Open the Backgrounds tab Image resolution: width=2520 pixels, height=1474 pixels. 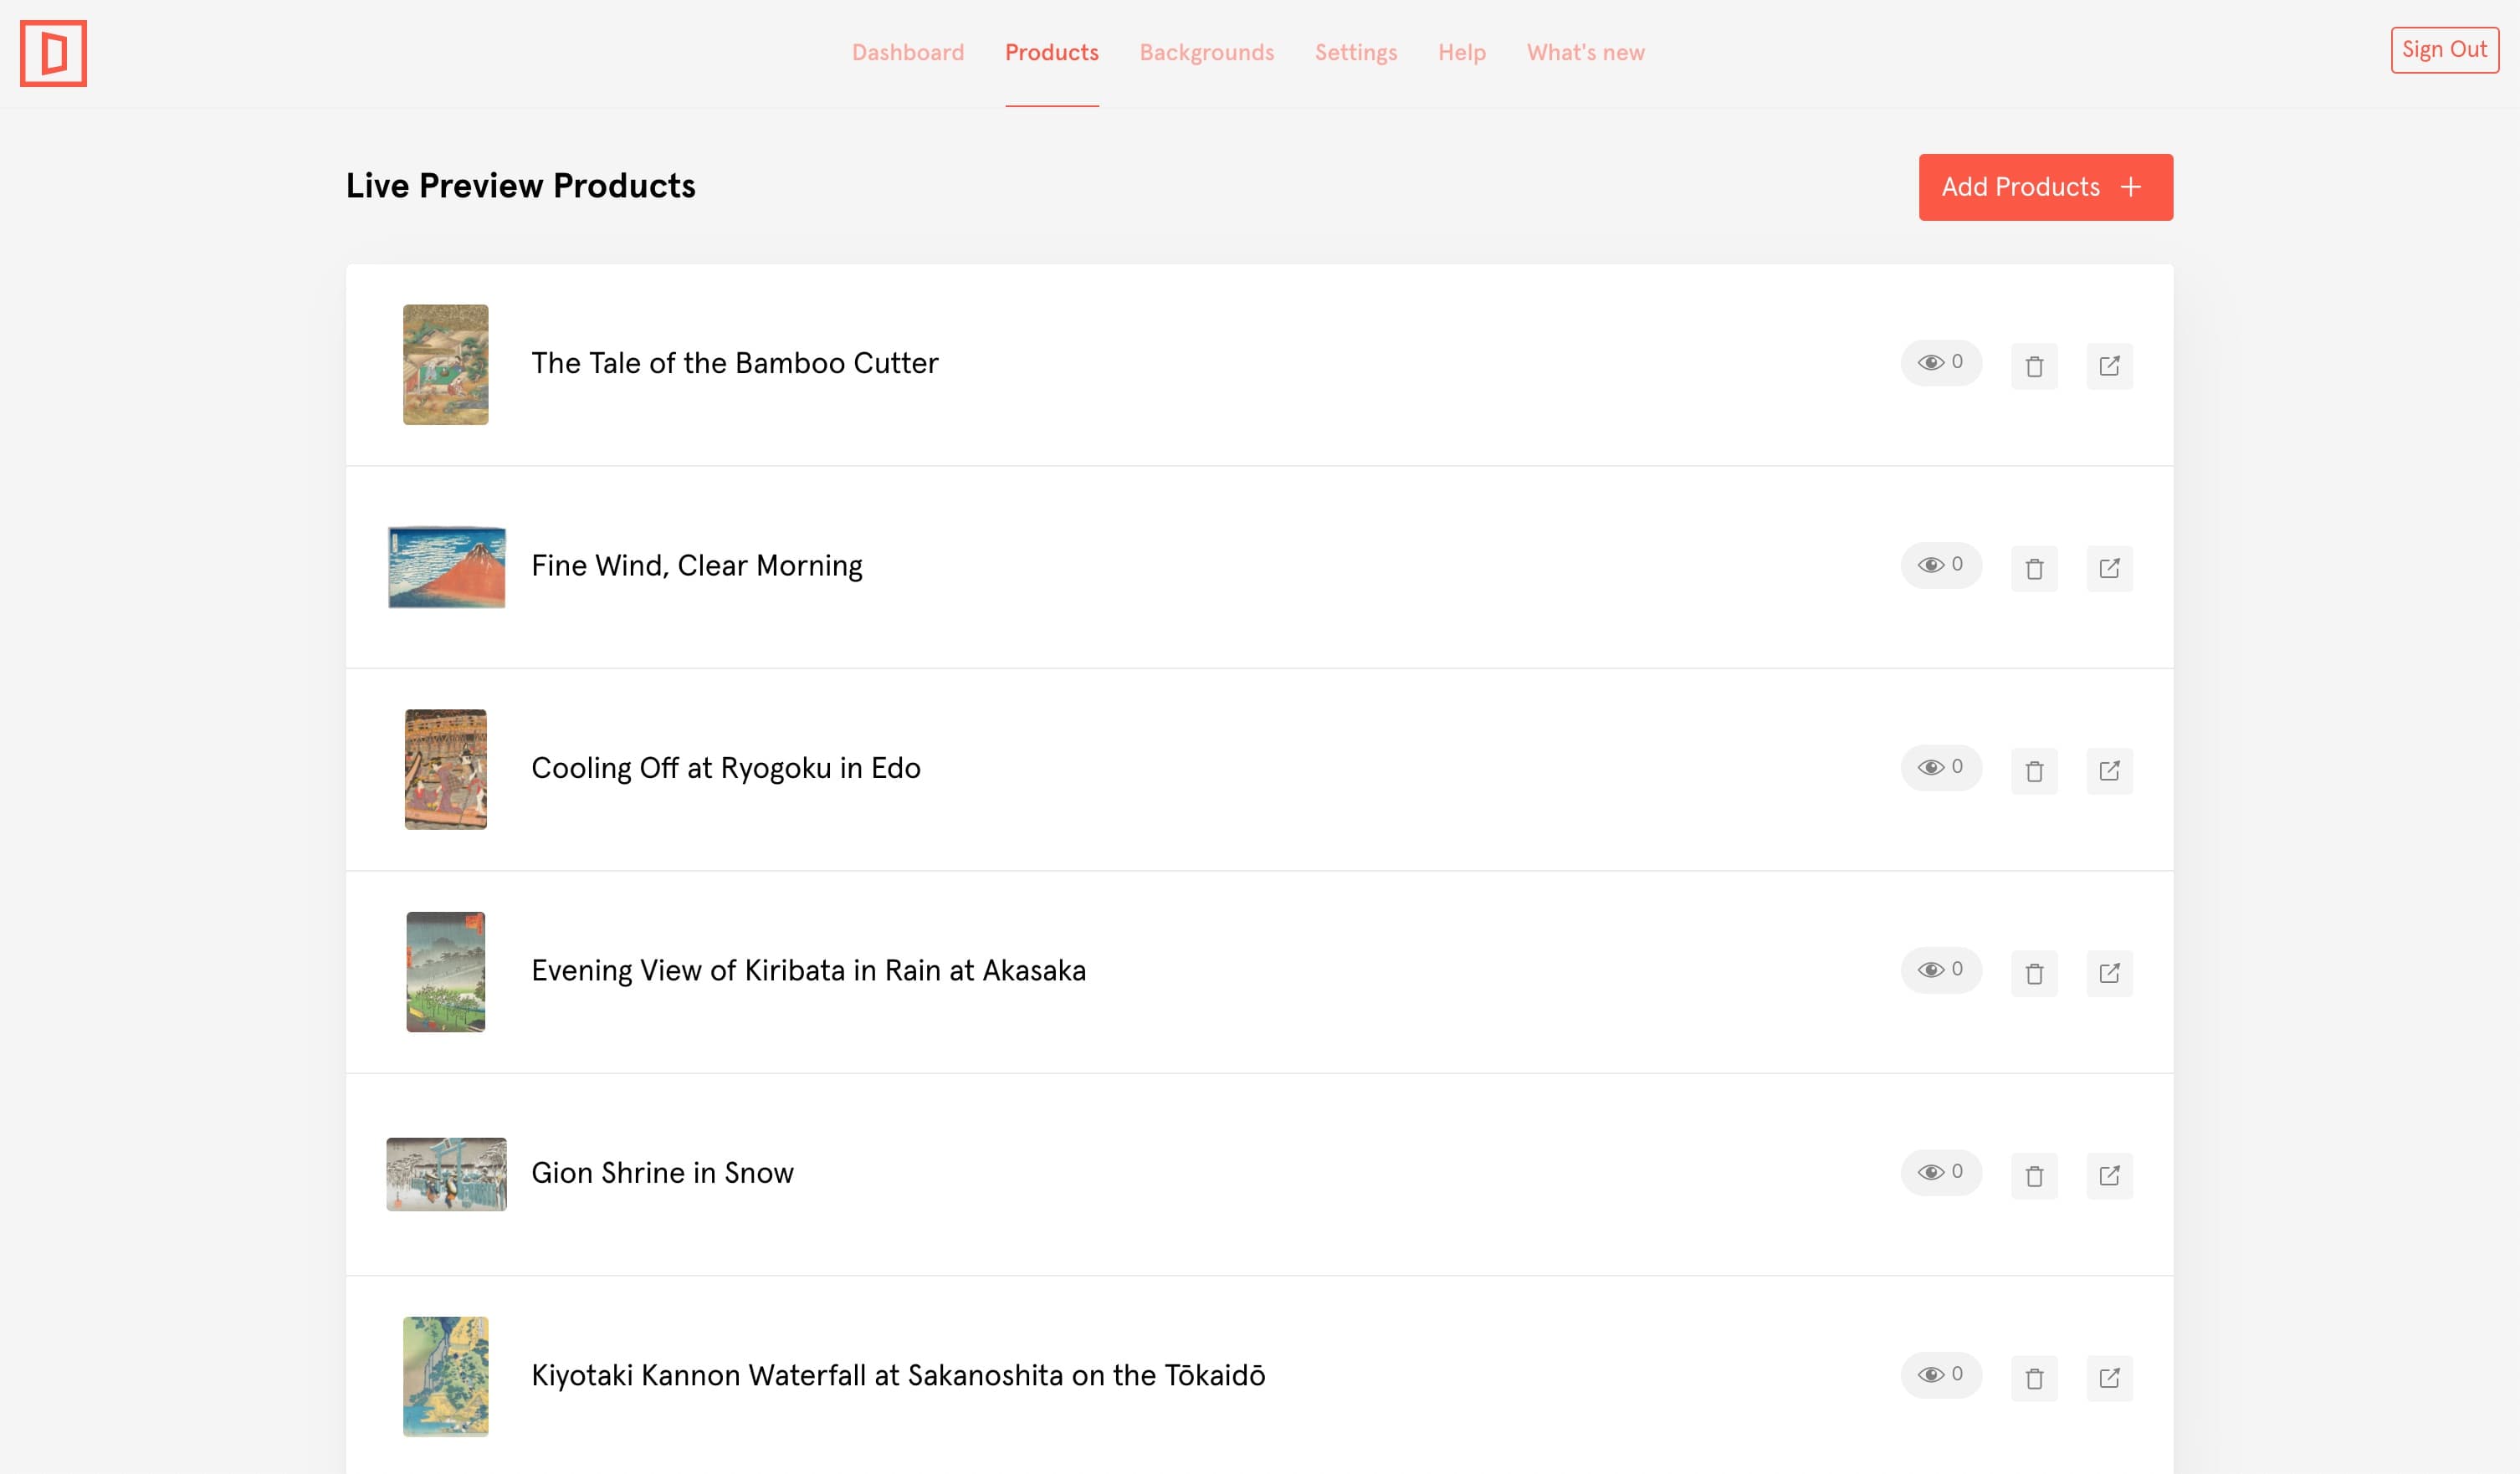coord(1206,52)
